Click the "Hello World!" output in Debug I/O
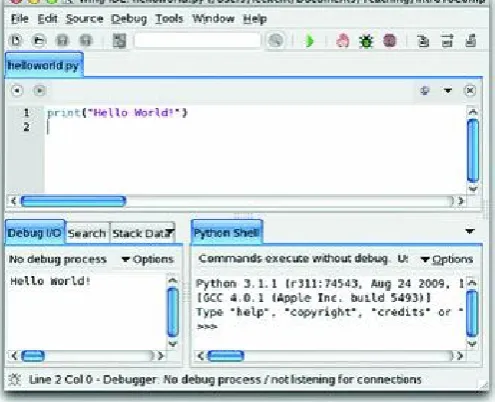The image size is (495, 402). (x=50, y=281)
